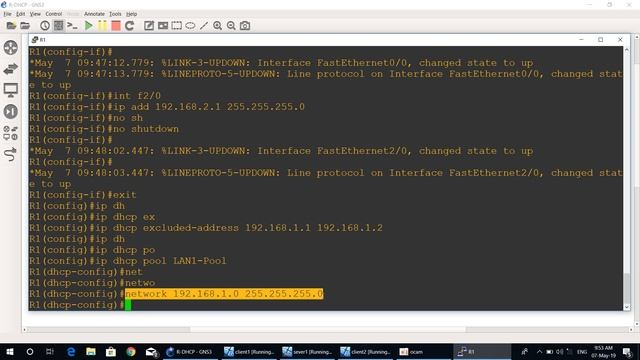The height and width of the screenshot is (360, 640).
Task: Click the 'int f2/0' command line
Action: point(95,96)
